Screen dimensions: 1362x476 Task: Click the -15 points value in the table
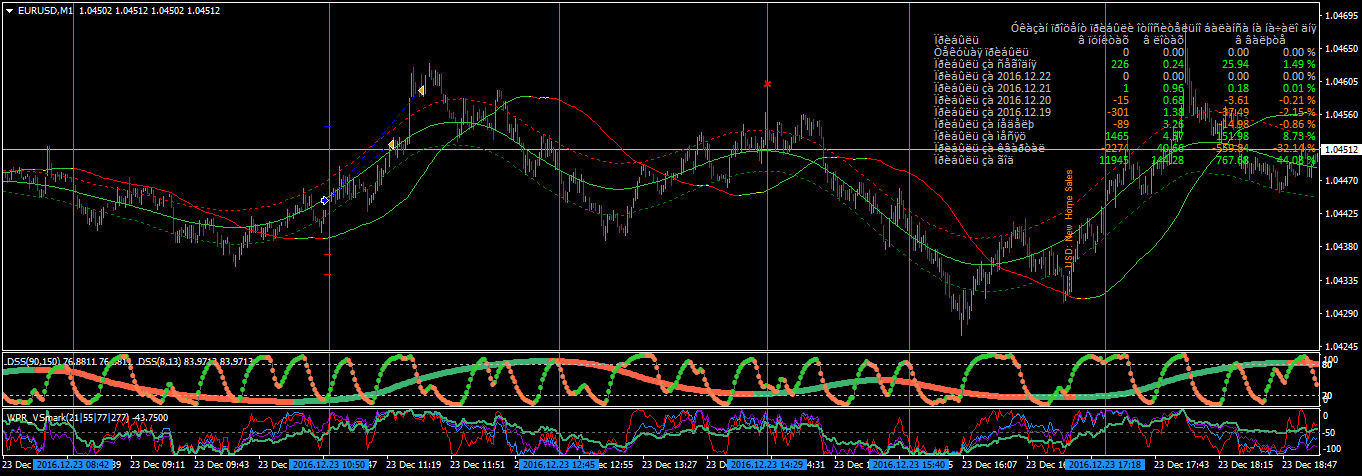tap(1122, 100)
